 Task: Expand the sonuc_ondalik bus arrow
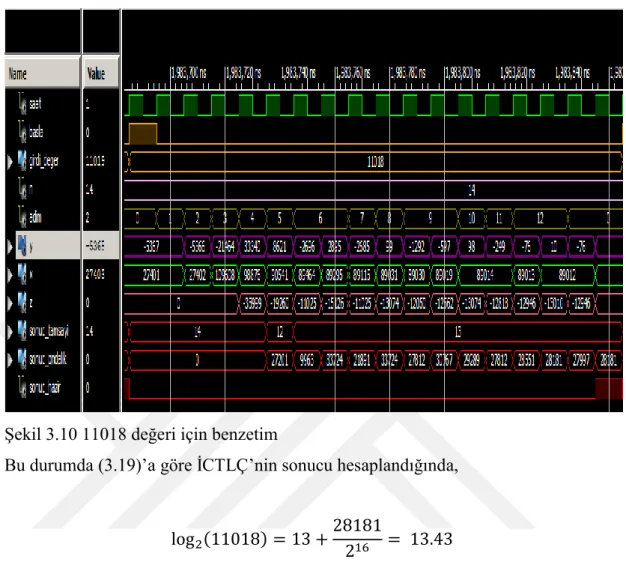pyautogui.click(x=10, y=360)
